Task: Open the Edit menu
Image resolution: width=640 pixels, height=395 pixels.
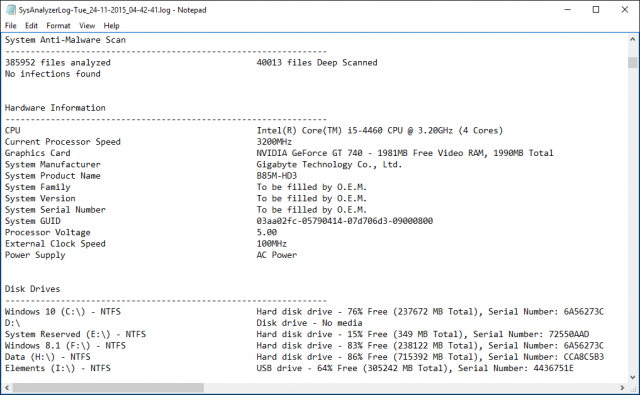Action: (31, 26)
